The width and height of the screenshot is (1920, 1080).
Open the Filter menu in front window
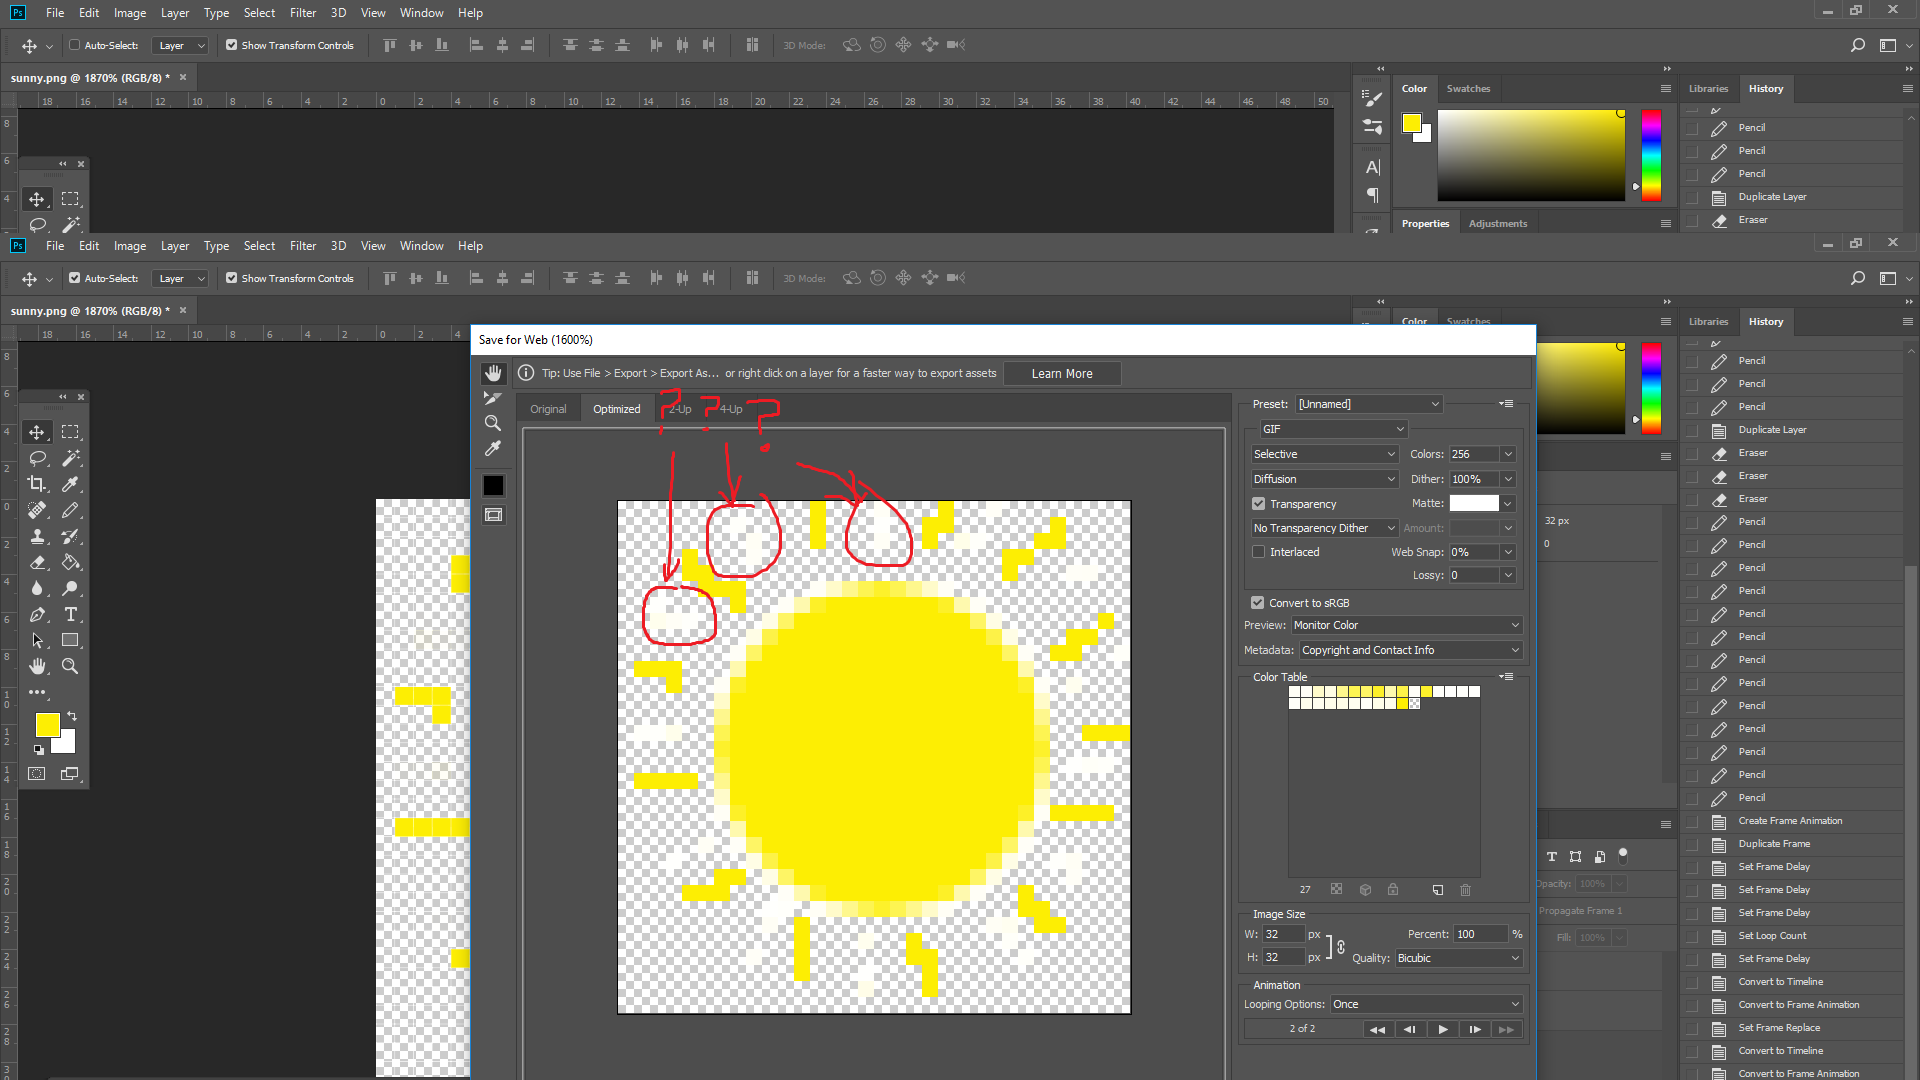click(303, 246)
